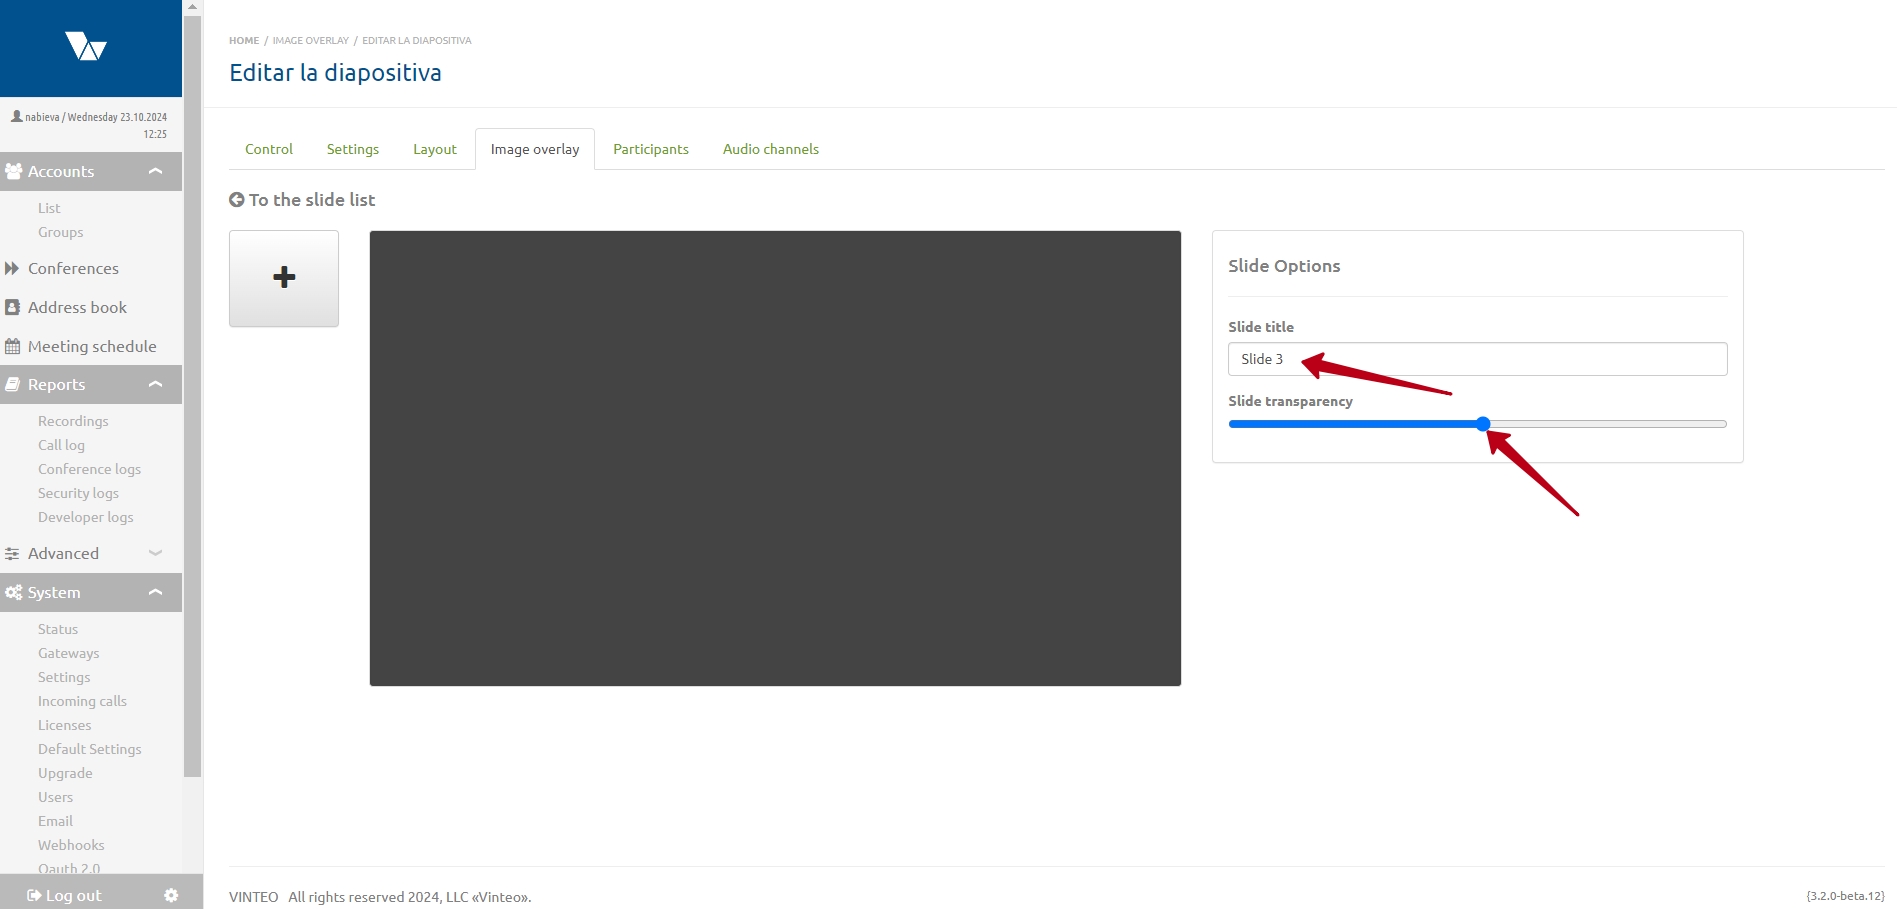Adjust the Slide transparency slider handle
The height and width of the screenshot is (909, 1897).
point(1483,424)
